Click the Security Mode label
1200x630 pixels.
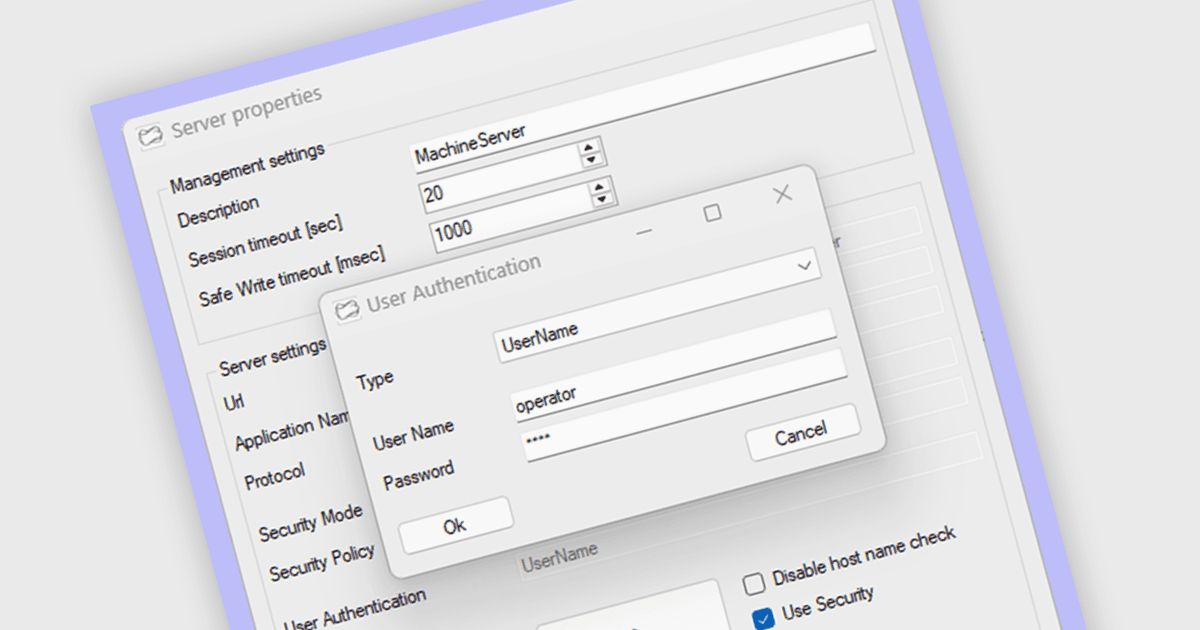click(x=310, y=521)
